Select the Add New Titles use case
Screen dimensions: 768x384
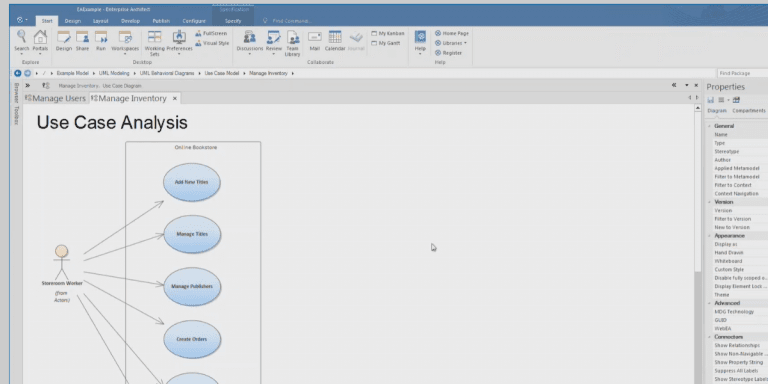[192, 182]
